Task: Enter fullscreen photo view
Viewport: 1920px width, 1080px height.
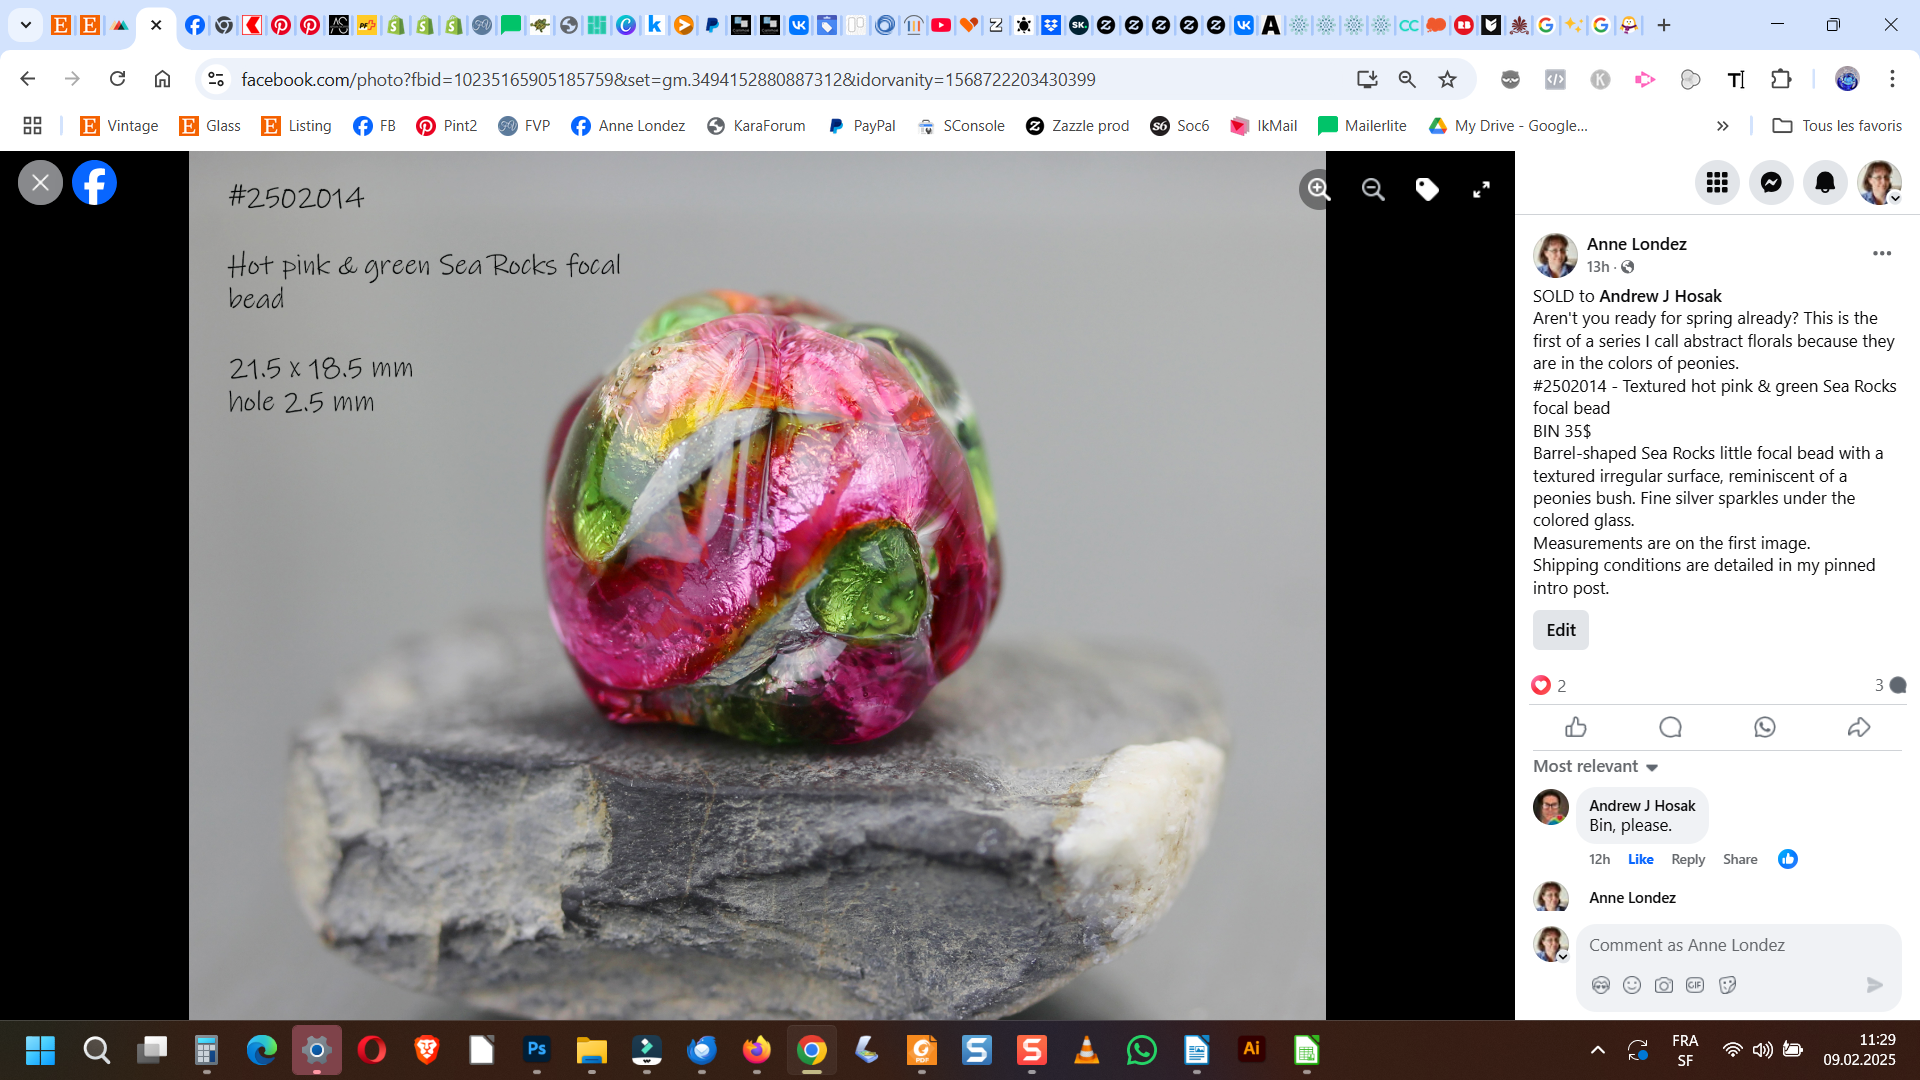Action: [1481, 189]
